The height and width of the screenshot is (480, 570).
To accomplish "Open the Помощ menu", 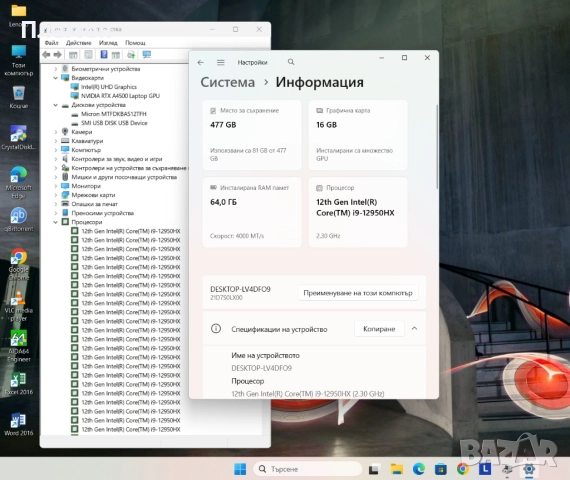I will pos(135,43).
